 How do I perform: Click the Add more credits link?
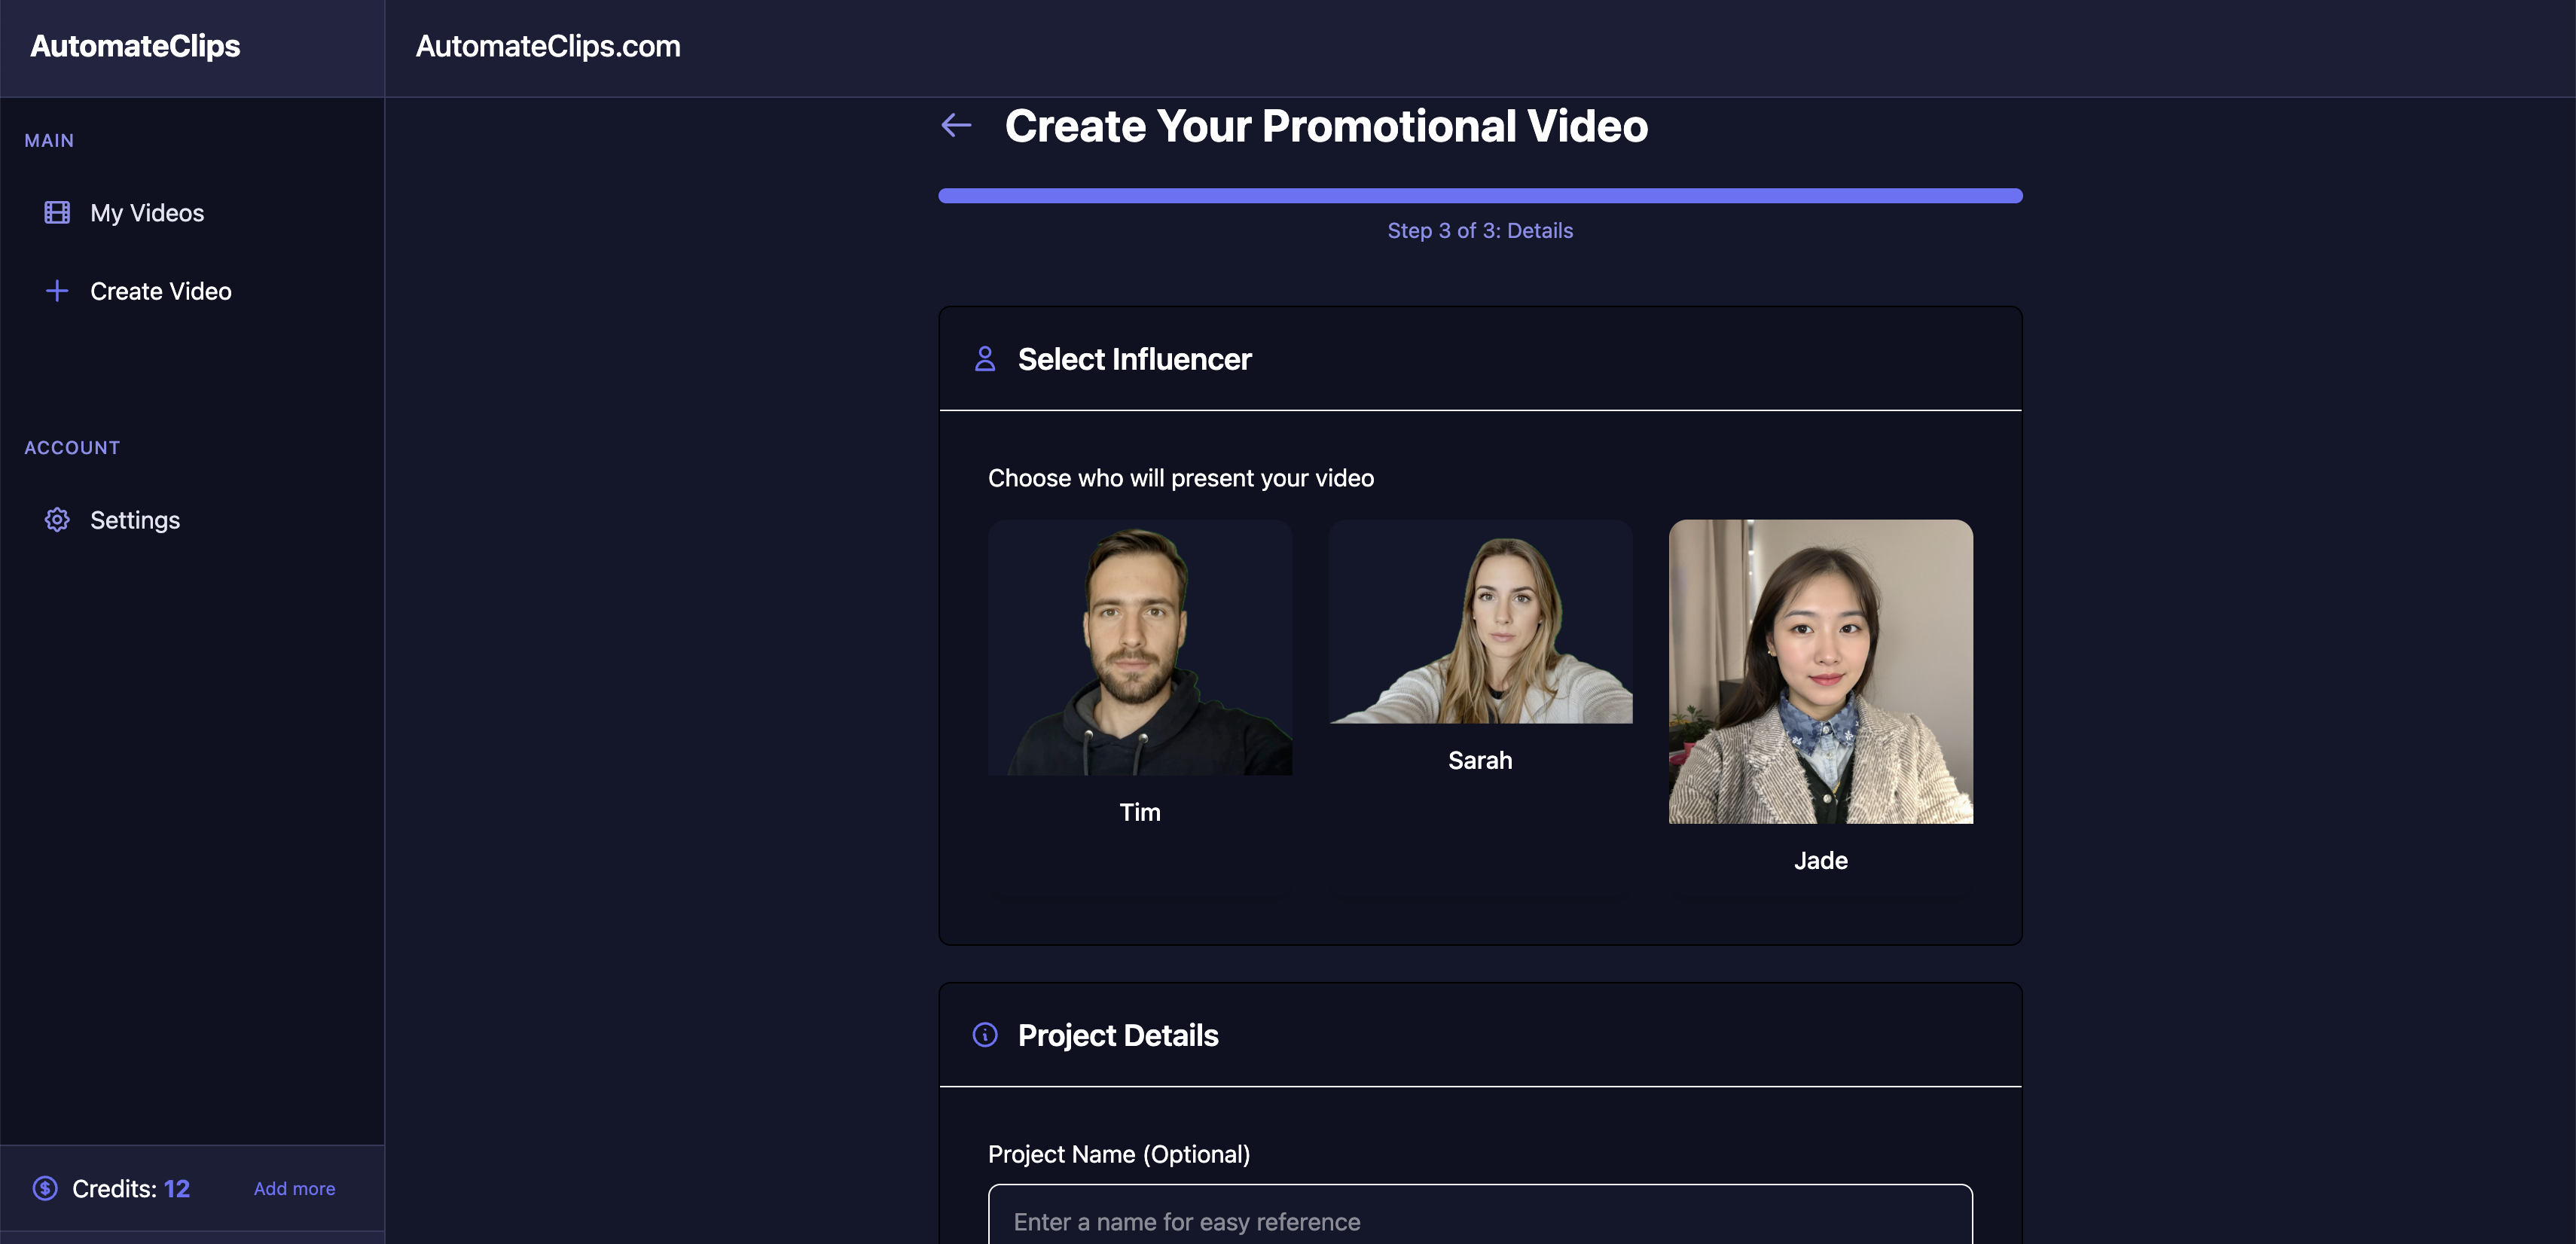point(294,1188)
